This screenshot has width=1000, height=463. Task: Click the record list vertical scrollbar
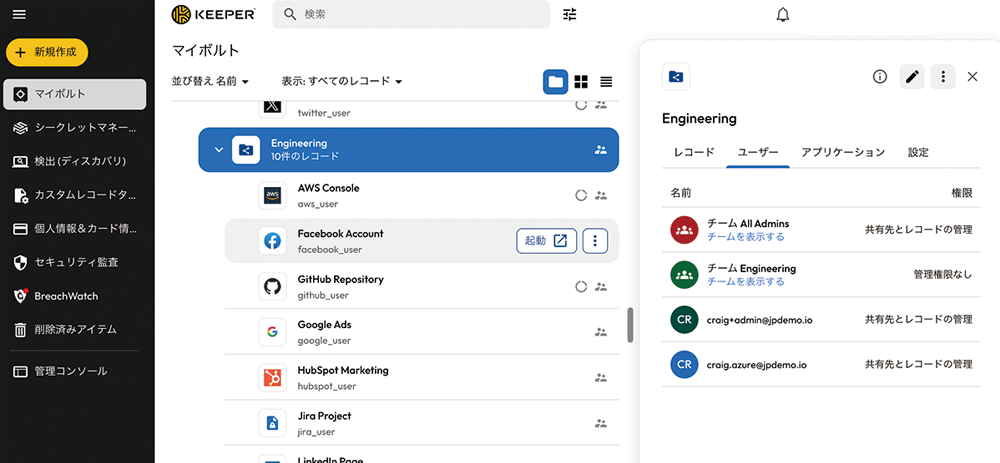(x=630, y=325)
